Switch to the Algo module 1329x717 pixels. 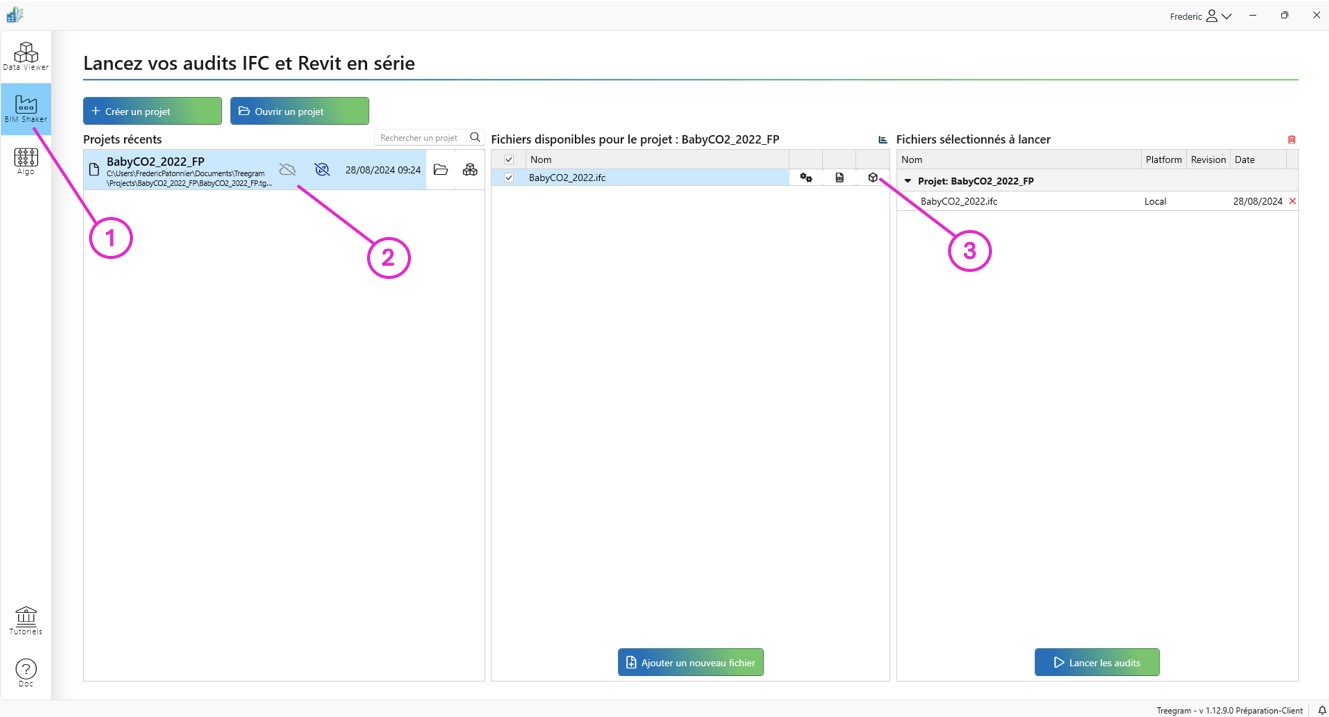pyautogui.click(x=26, y=161)
